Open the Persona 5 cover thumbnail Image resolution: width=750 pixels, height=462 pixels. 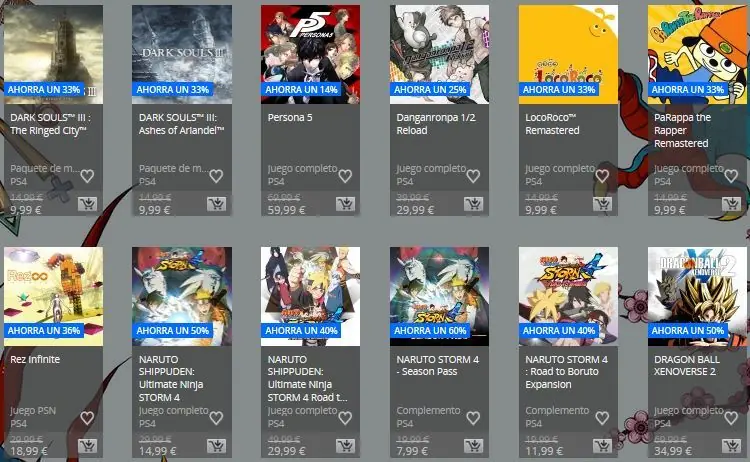[310, 54]
